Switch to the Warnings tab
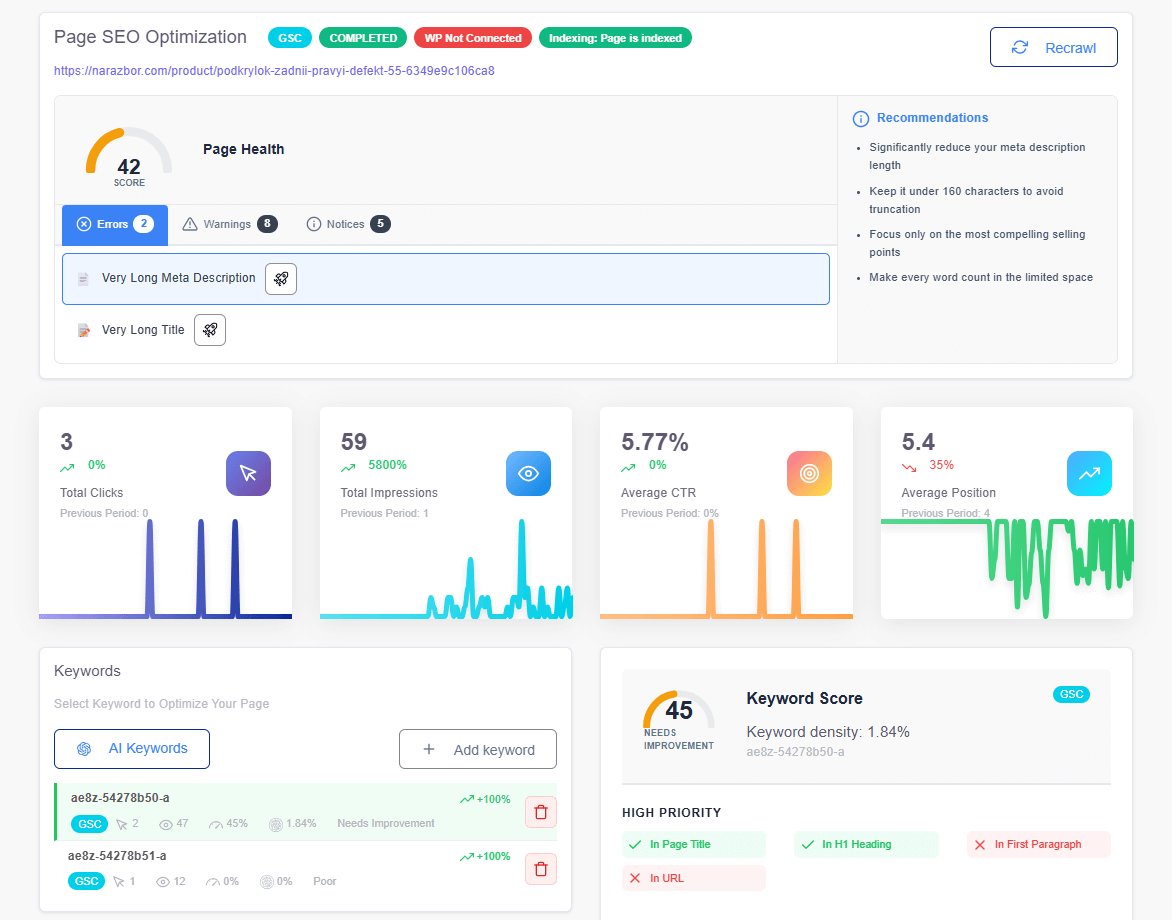Screen dimensions: 1172x920 [228, 224]
